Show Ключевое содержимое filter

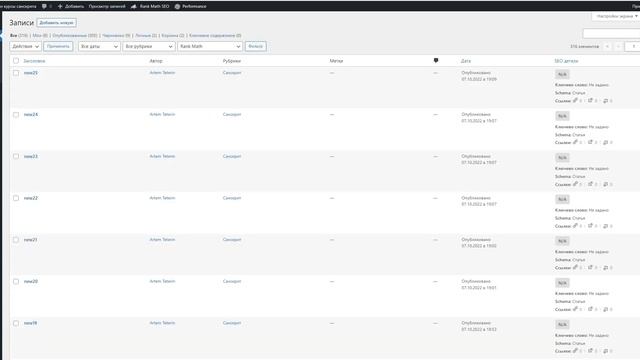click(x=215, y=36)
